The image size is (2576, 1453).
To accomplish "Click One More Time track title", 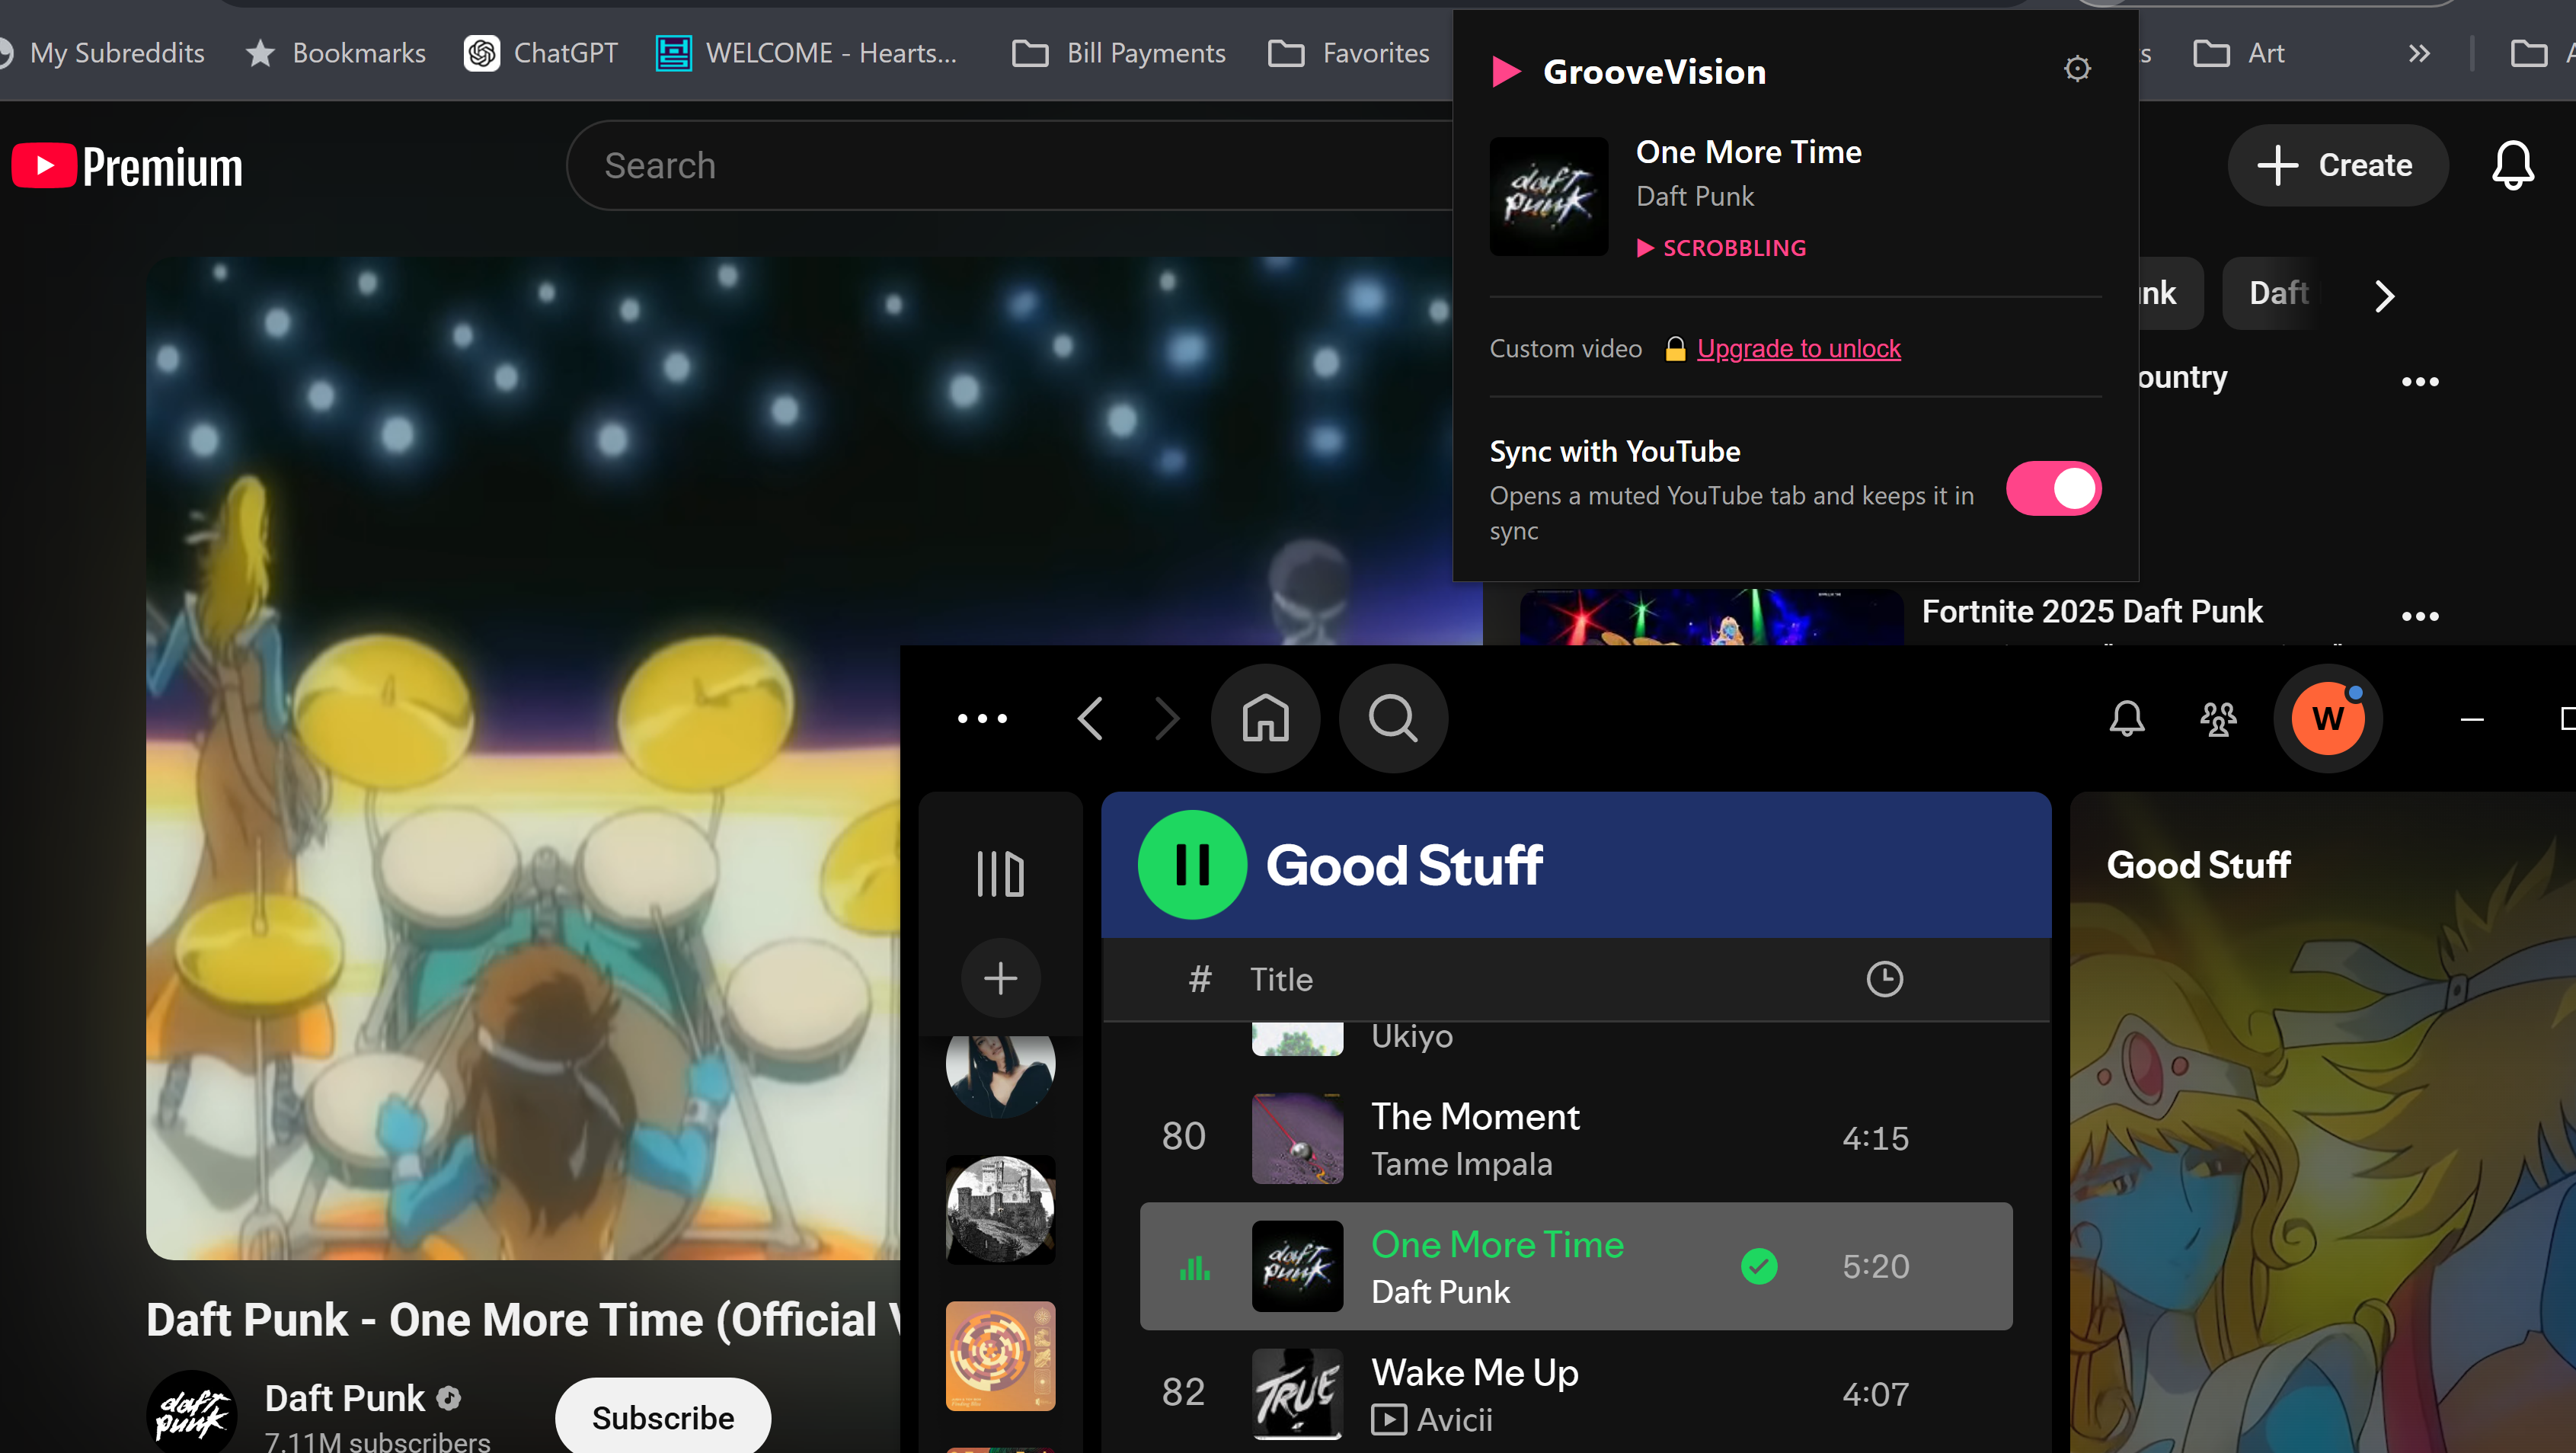I will [1497, 1244].
